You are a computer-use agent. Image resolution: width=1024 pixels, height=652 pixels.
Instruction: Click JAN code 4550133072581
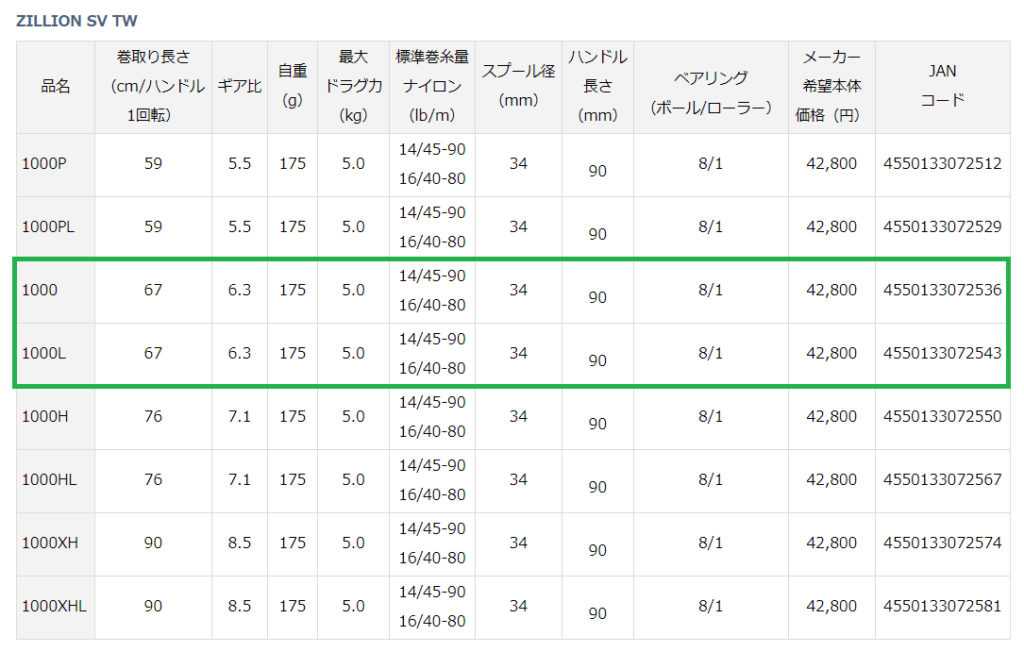click(x=942, y=606)
